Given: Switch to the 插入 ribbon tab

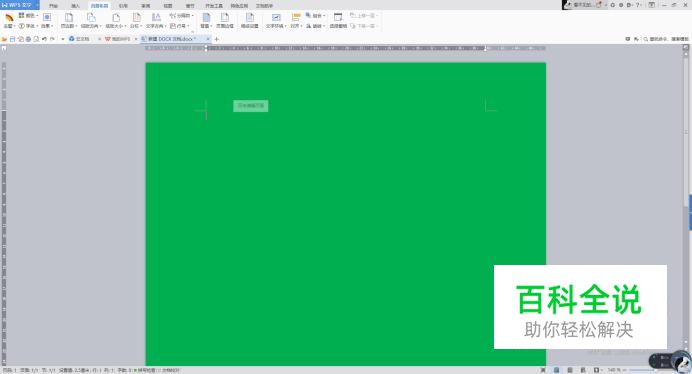Looking at the screenshot, I should click(x=75, y=6).
